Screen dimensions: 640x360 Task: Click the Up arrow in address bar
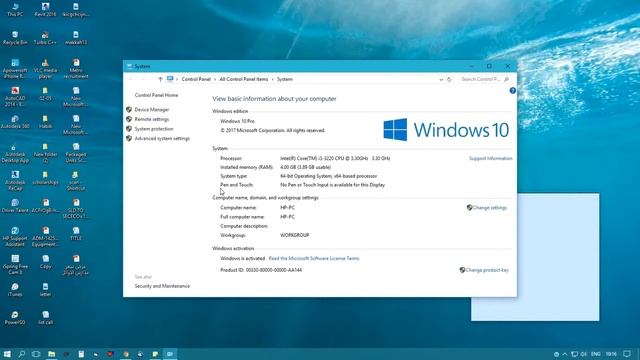point(160,79)
